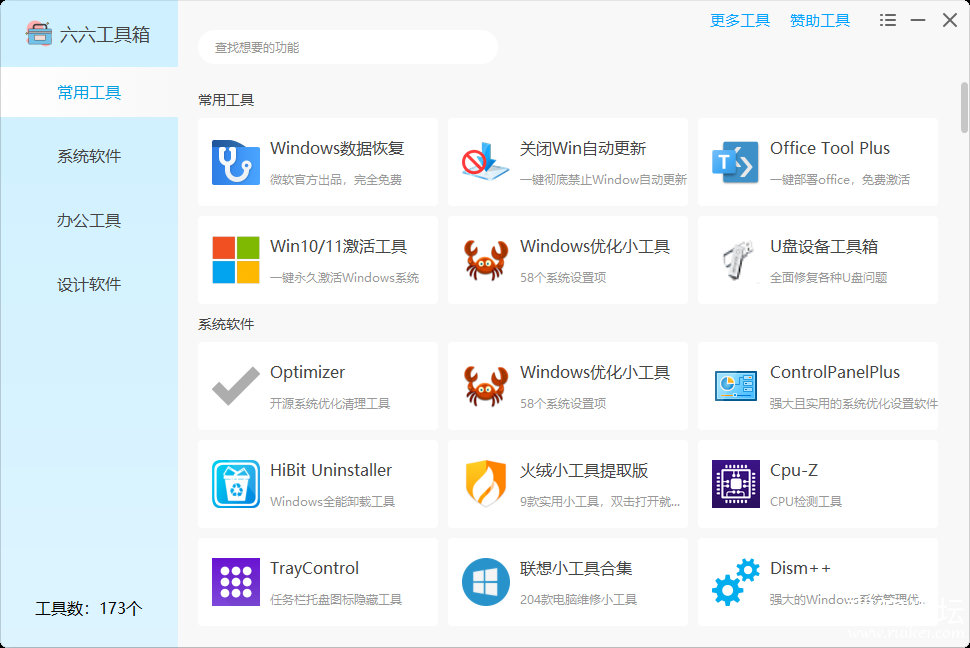Image resolution: width=970 pixels, height=648 pixels.
Task: Click the 204款电脑维修小工具 description
Action: tap(578, 600)
